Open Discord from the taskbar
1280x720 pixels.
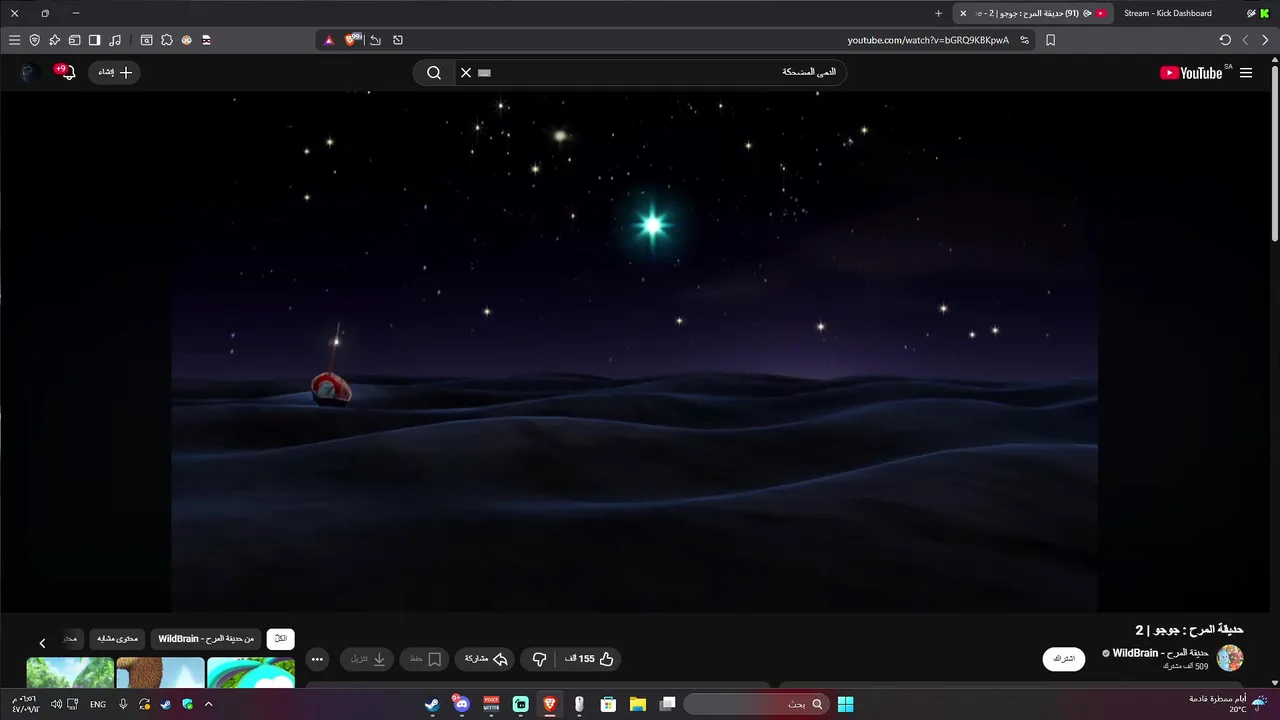(x=461, y=704)
